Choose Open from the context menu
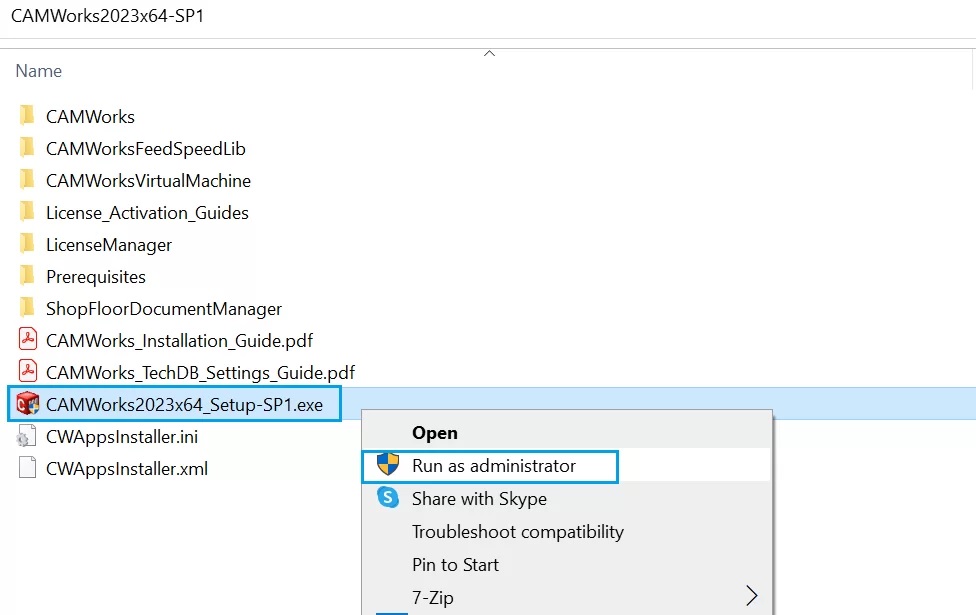The image size is (976, 615). (435, 433)
